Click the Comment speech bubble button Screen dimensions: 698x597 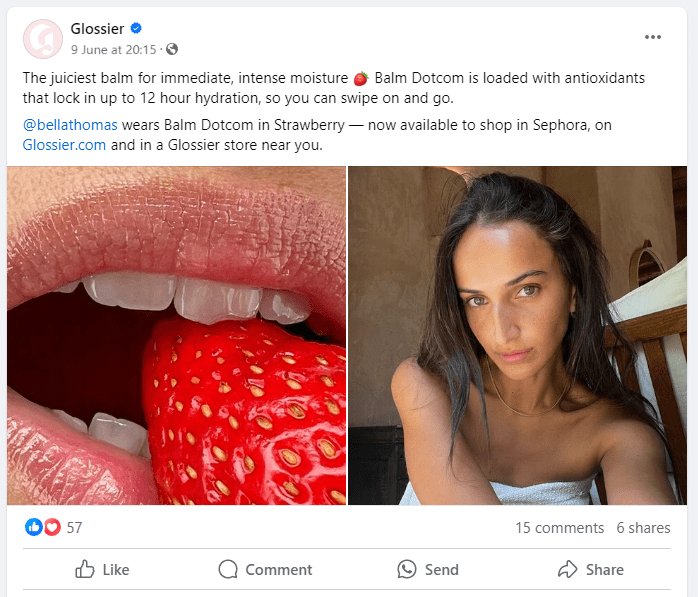click(x=265, y=569)
